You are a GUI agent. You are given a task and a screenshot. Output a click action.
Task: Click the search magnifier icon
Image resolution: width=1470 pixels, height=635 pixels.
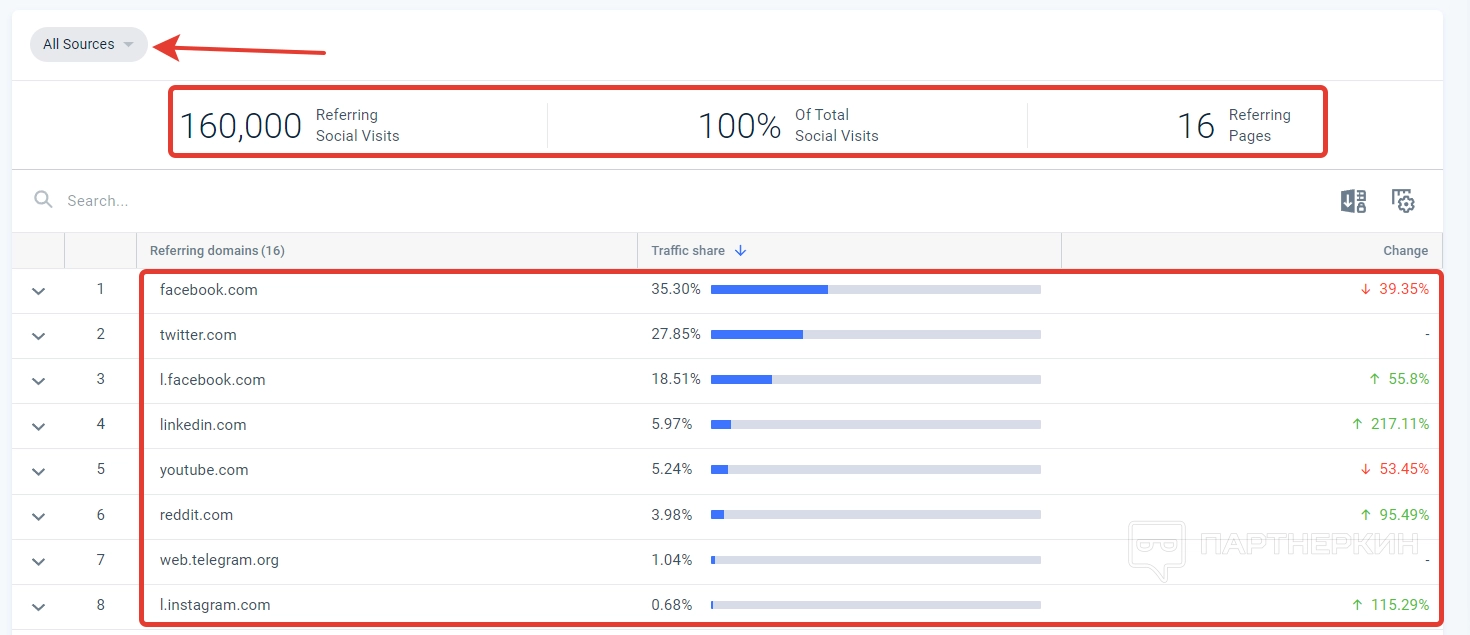[43, 200]
